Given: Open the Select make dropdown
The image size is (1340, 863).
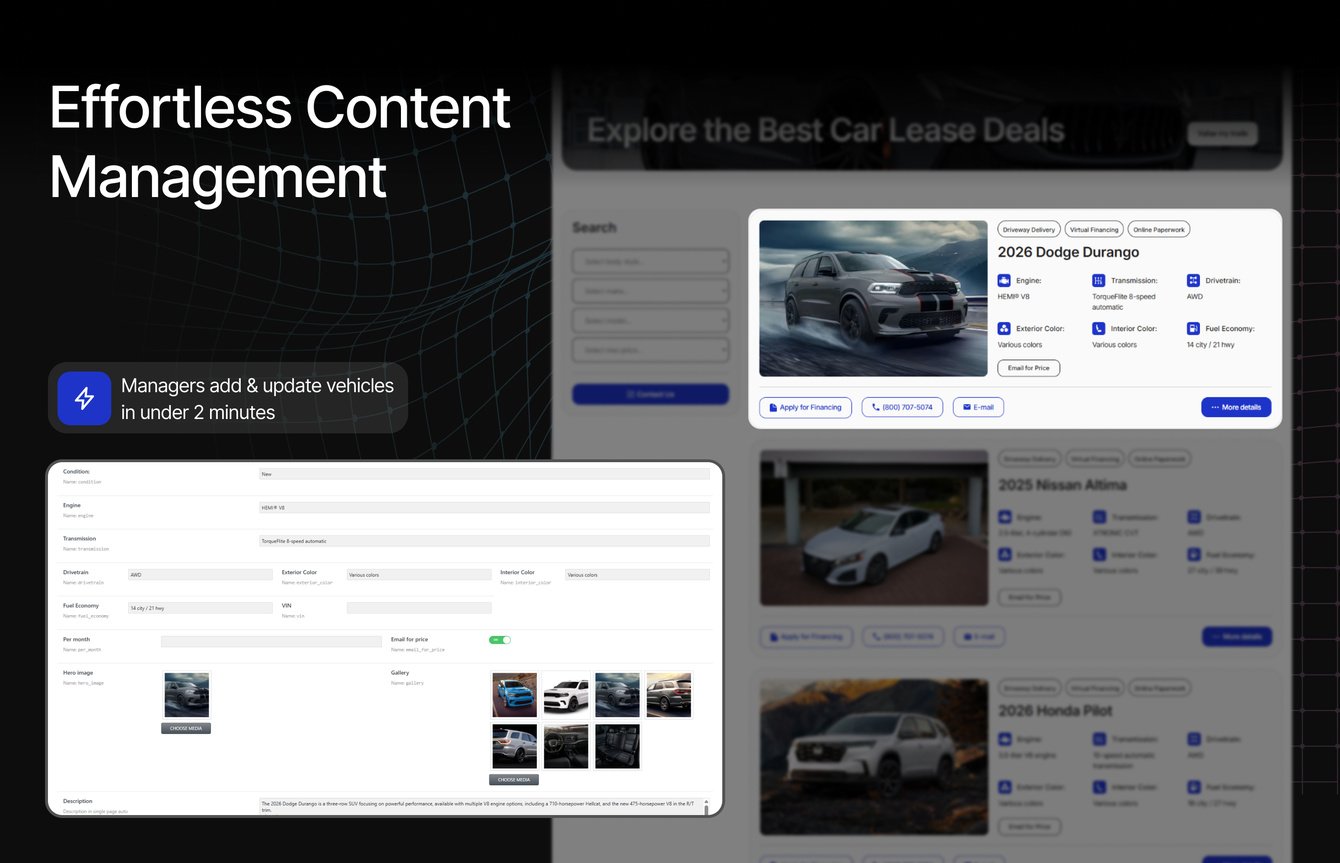Looking at the screenshot, I should (x=651, y=291).
